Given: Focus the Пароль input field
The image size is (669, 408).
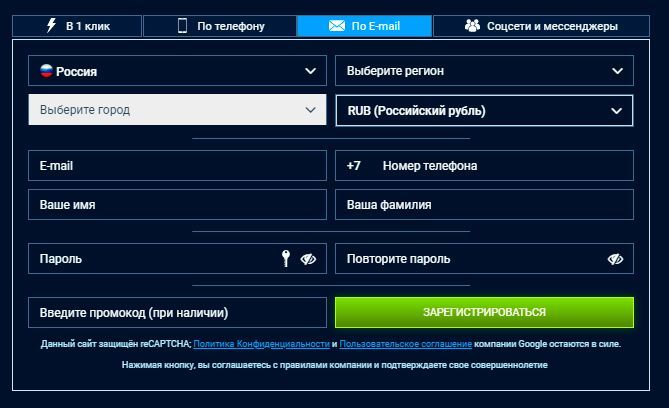Looking at the screenshot, I should point(177,259).
